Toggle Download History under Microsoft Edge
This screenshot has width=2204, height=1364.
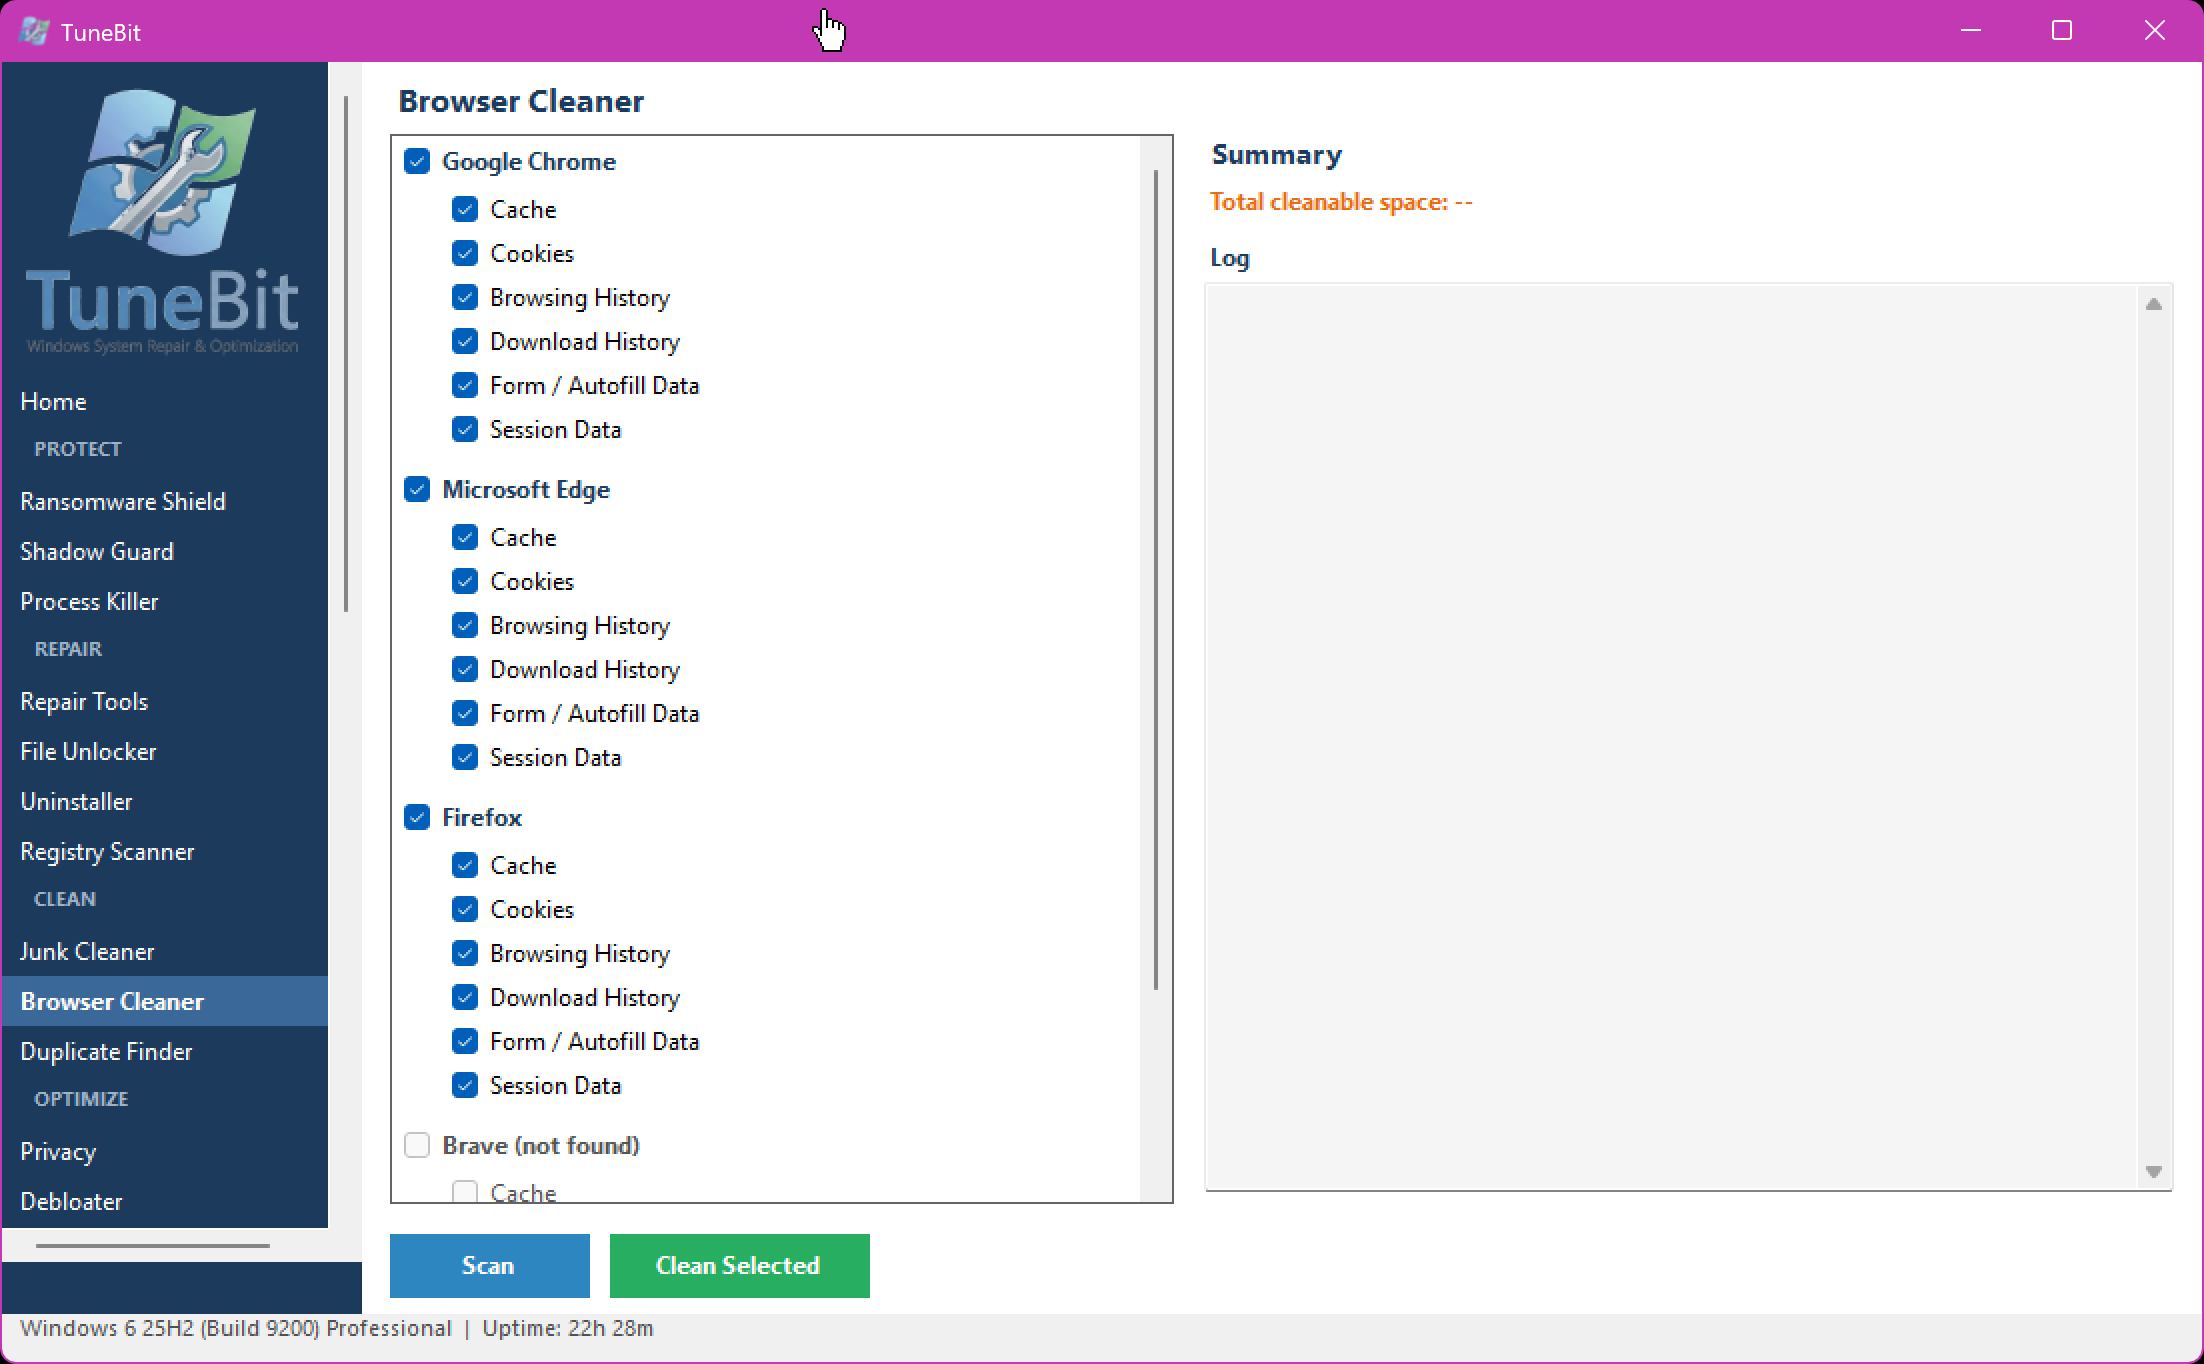tap(465, 669)
